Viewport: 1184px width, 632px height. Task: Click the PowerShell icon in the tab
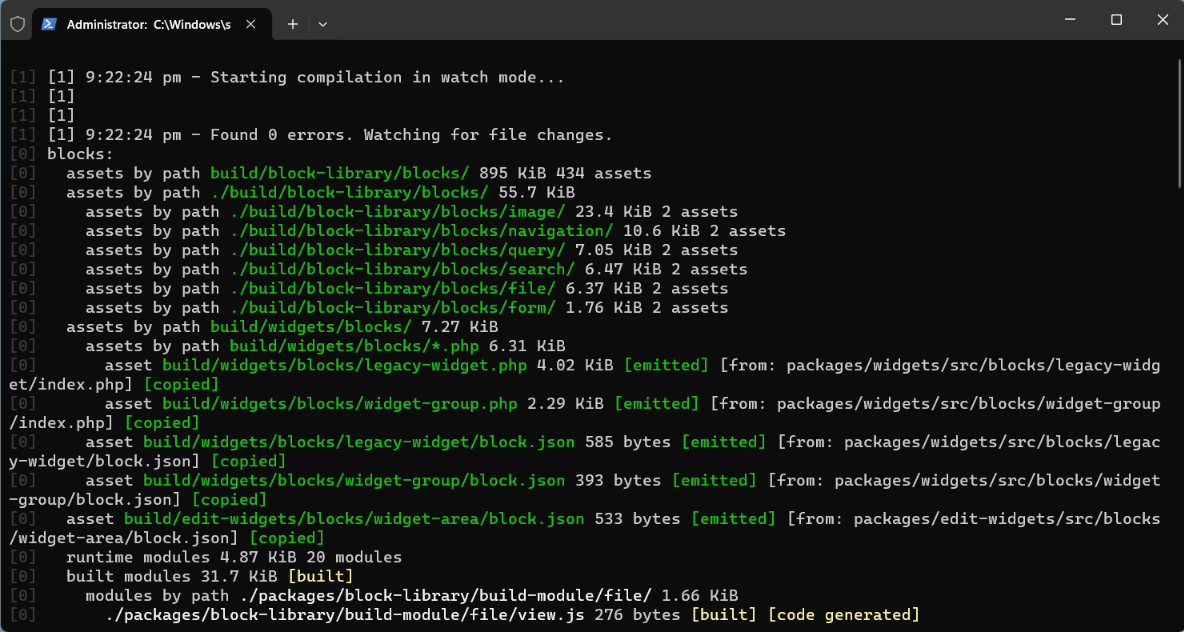coord(49,24)
